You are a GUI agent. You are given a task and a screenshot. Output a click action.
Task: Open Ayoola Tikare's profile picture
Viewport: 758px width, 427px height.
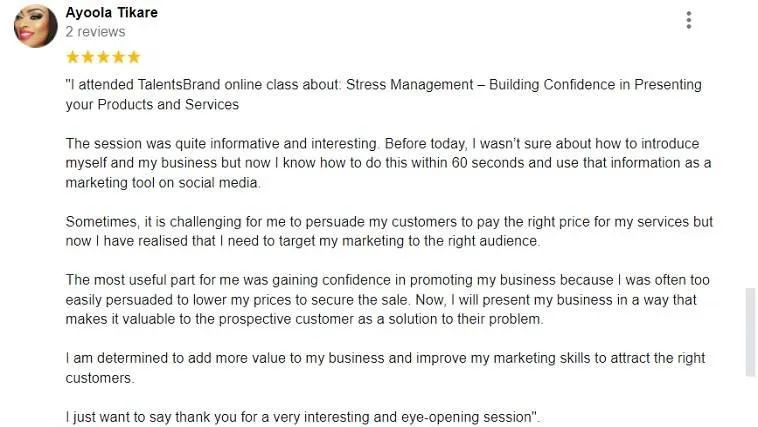[x=35, y=26]
